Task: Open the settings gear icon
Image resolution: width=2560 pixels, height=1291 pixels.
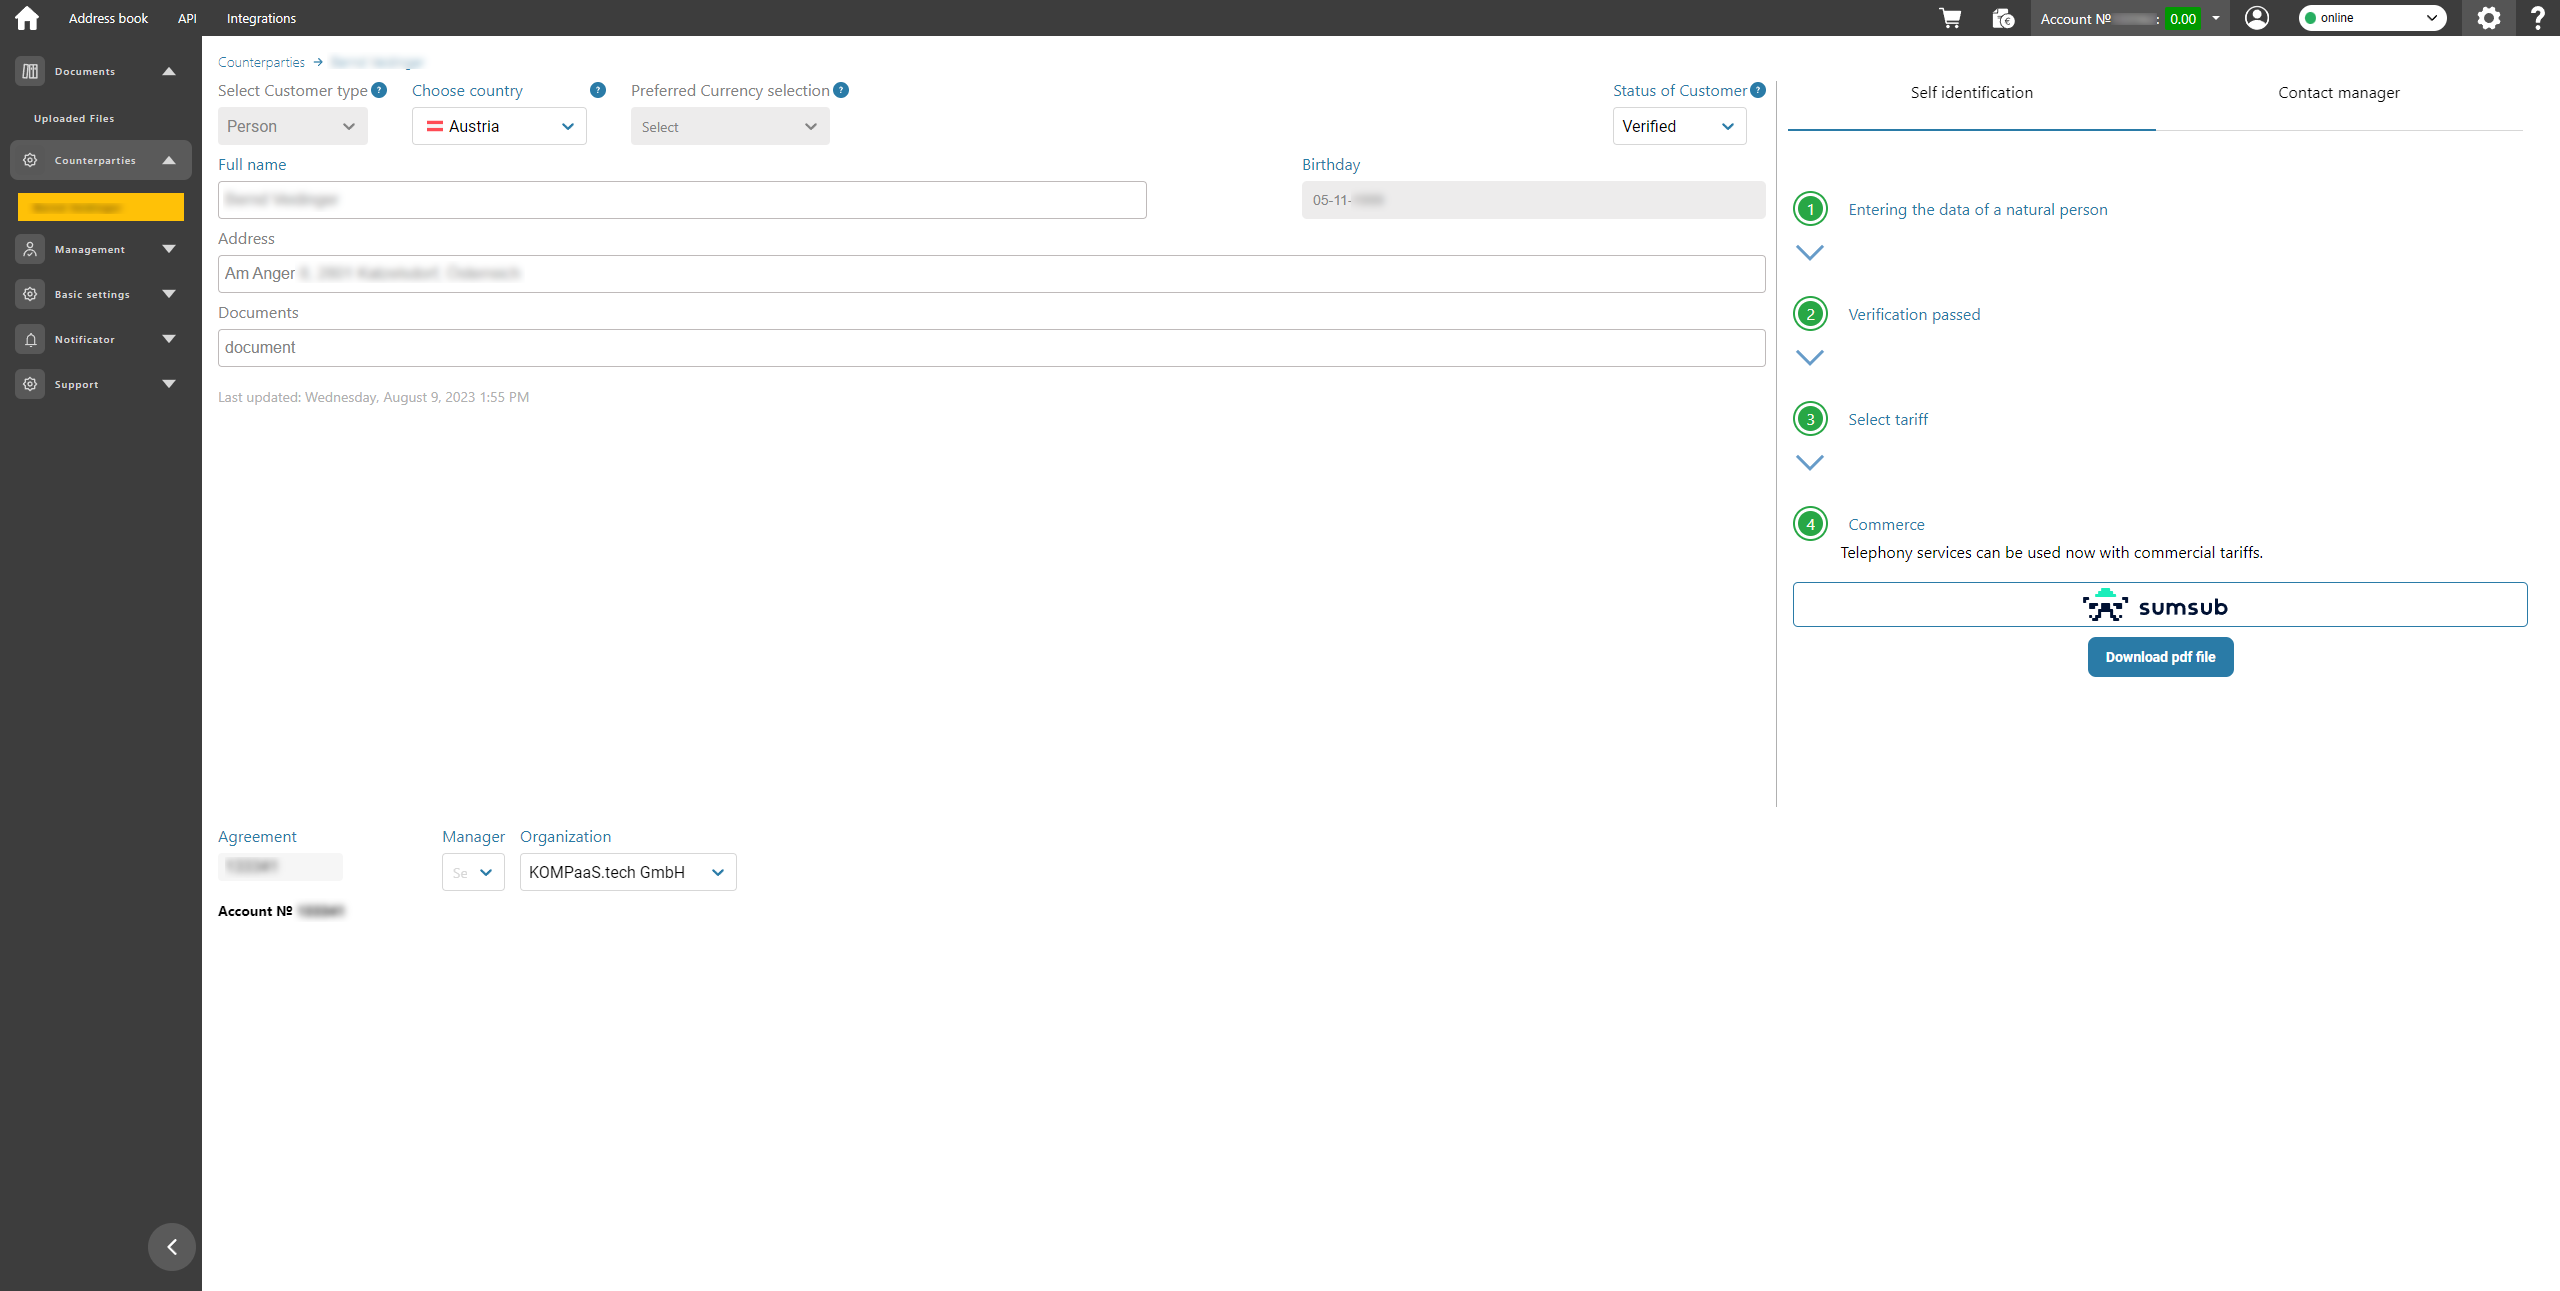Action: 2488,18
